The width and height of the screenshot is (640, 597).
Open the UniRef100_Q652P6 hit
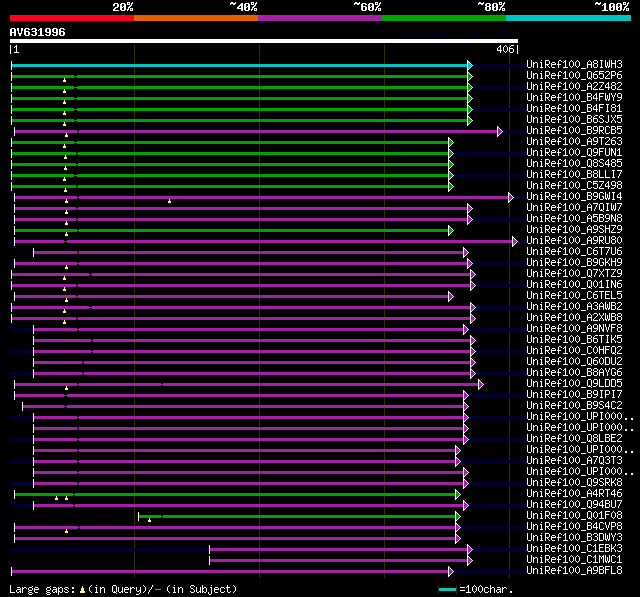[x=574, y=75]
